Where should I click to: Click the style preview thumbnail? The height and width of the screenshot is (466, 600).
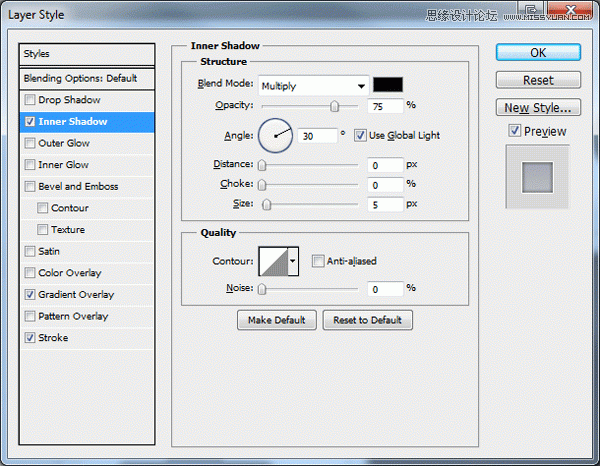coord(538,177)
